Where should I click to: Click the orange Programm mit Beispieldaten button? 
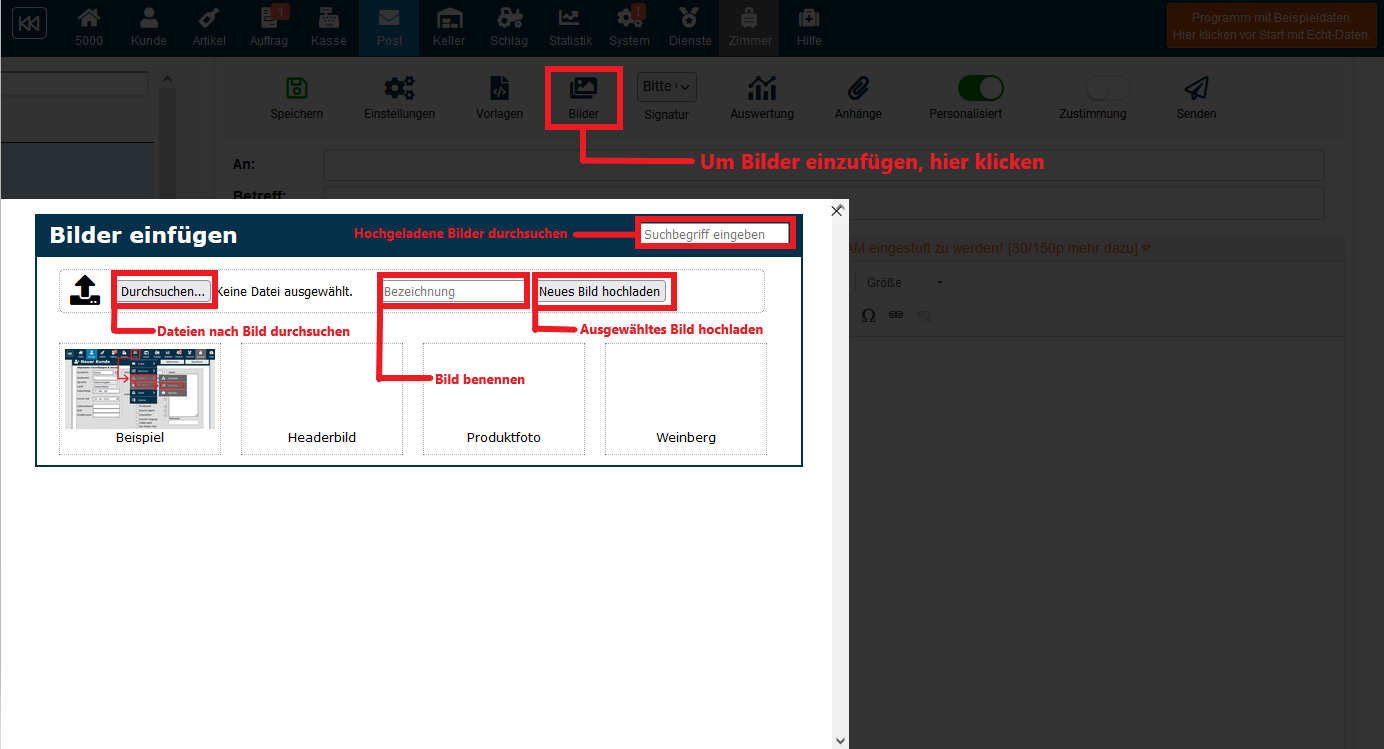[1270, 27]
